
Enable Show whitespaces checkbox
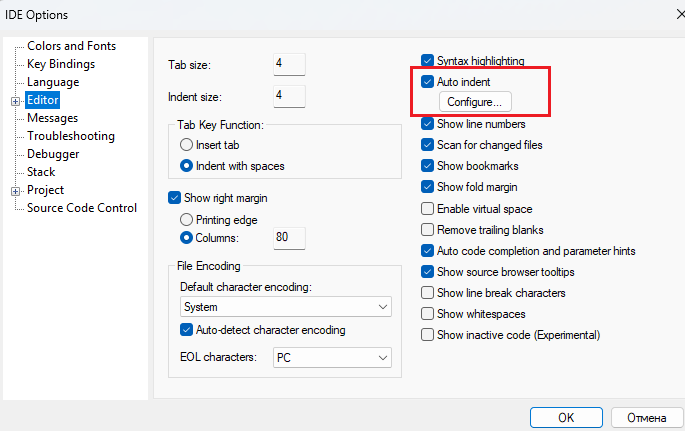428,314
